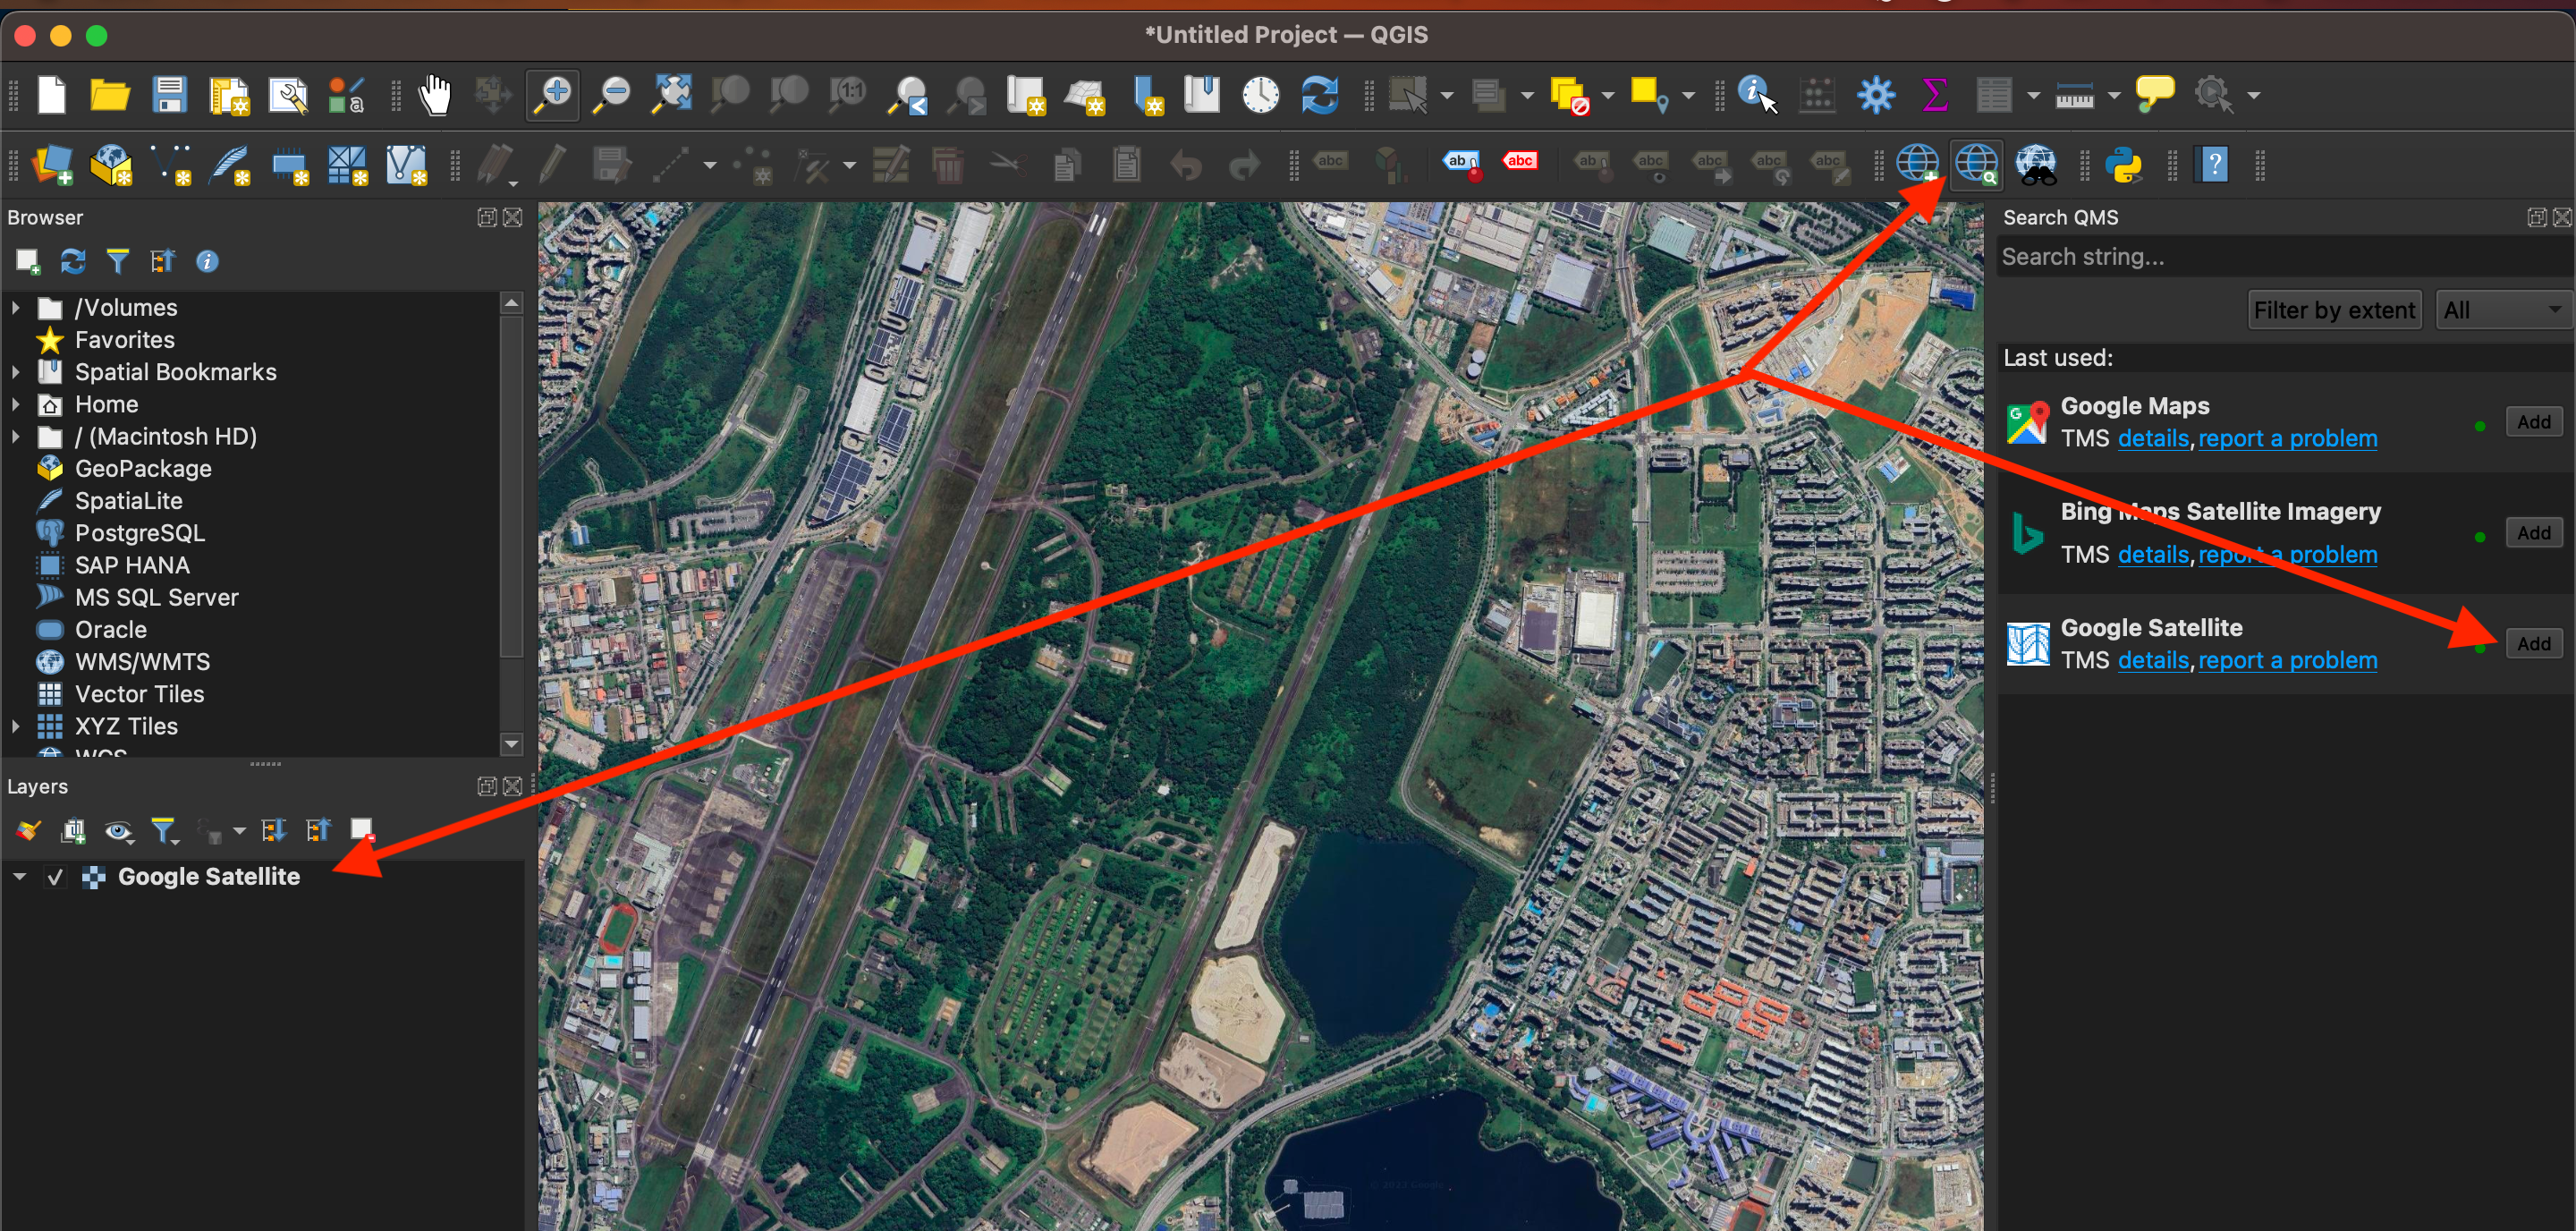Image resolution: width=2576 pixels, height=1231 pixels.
Task: Open the Field Calculator sigma icon
Action: tap(1934, 96)
